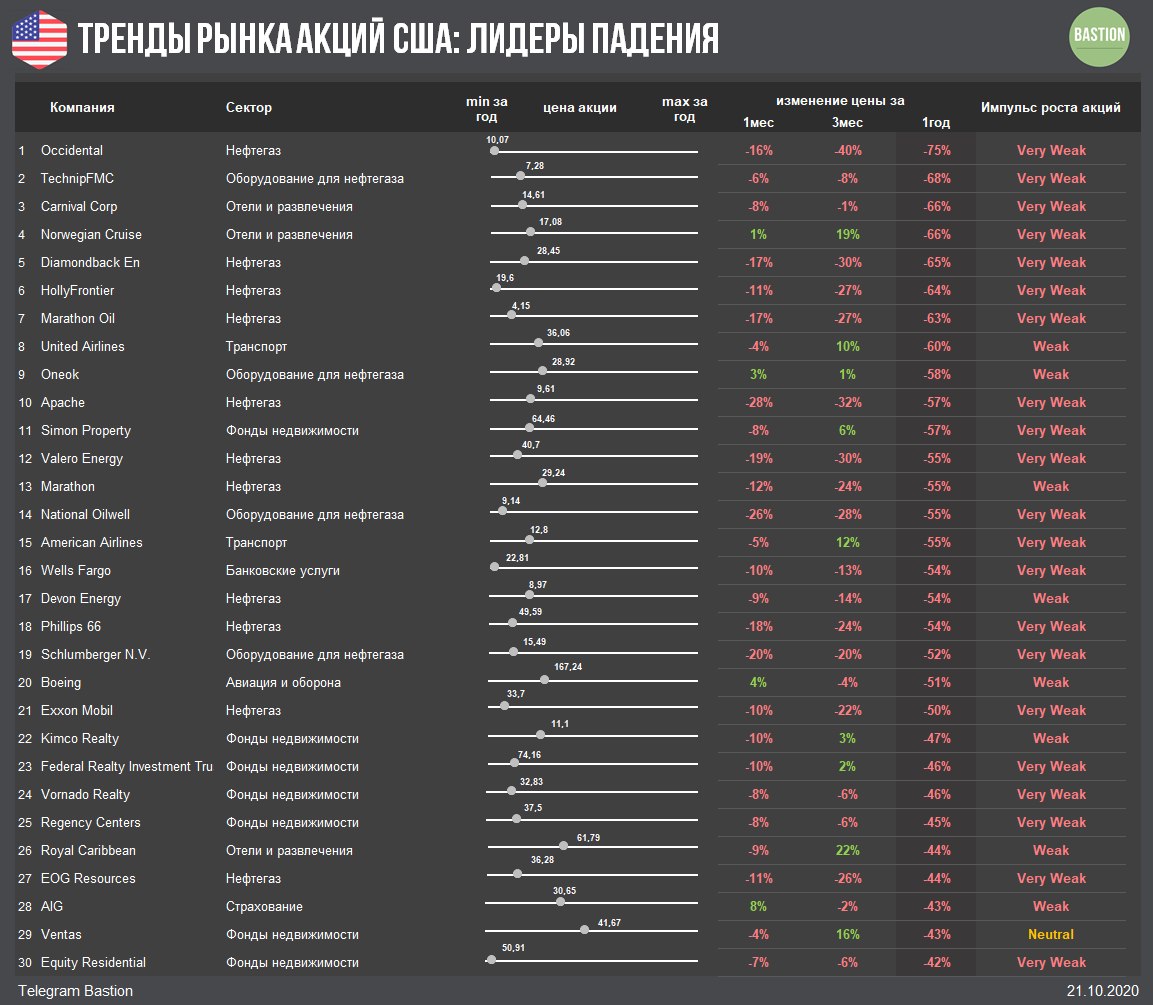This screenshot has height=1005, width=1153.
Task: Click the Neutral rating for Ventas
Action: coord(1051,934)
